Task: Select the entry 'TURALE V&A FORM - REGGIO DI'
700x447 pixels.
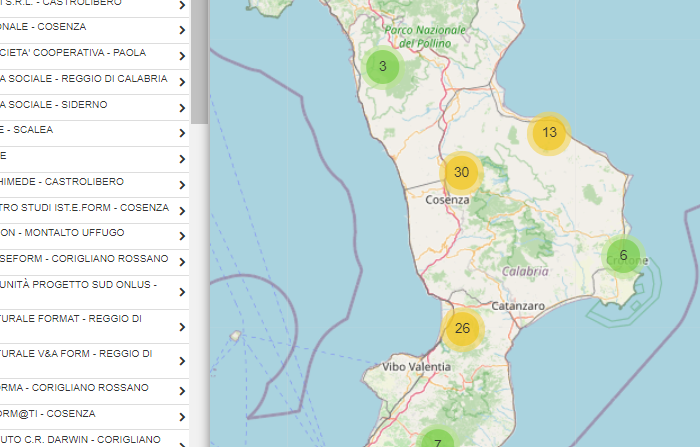Action: (94, 361)
